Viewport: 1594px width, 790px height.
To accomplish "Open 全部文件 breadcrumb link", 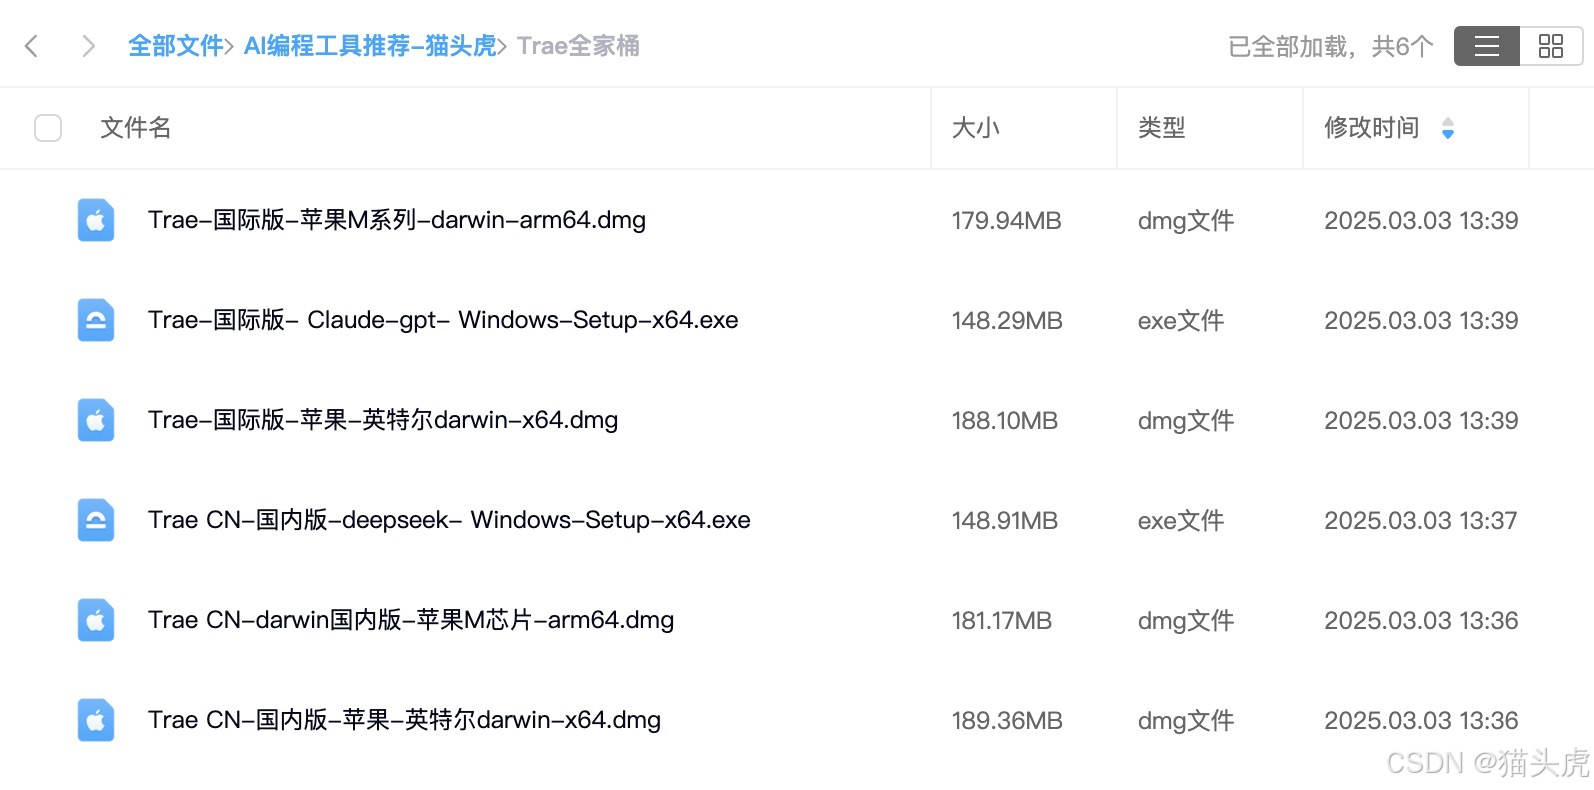I will 175,46.
